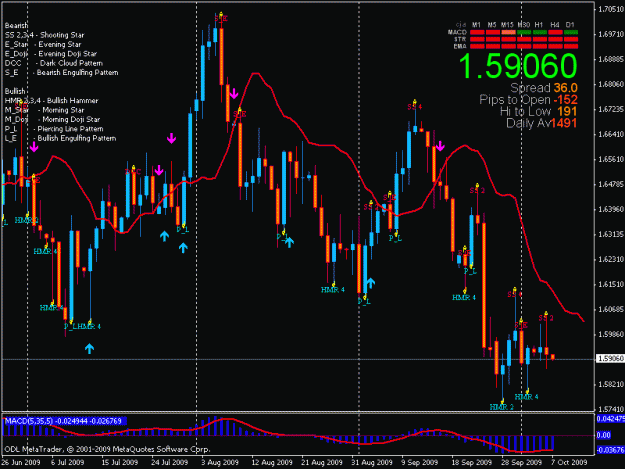Click the Daily Av 1491 readout
Image resolution: width=625 pixels, height=469 pixels.
tap(541, 123)
